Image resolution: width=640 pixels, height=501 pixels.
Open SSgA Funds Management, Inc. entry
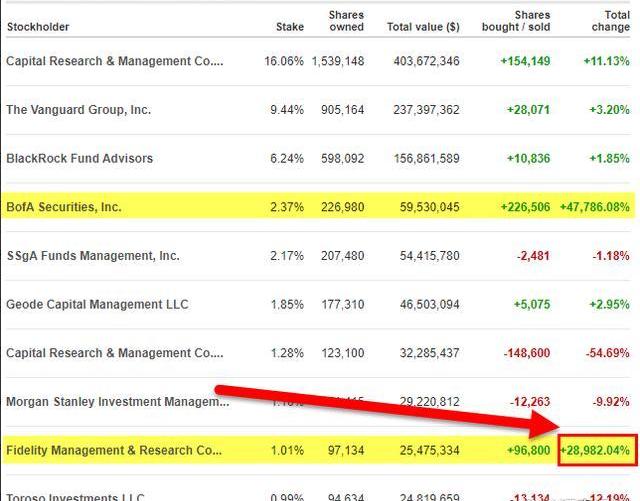[93, 256]
